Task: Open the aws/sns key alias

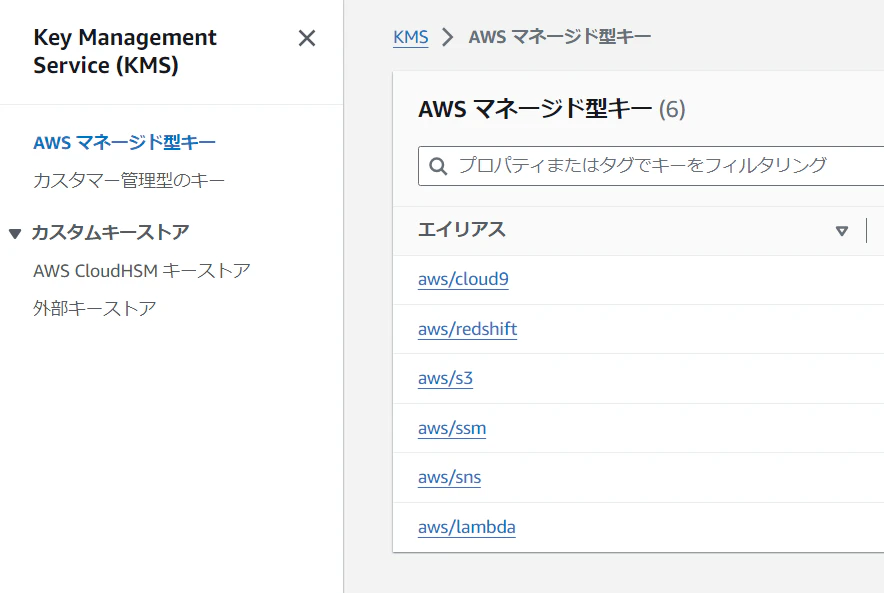Action: click(449, 477)
